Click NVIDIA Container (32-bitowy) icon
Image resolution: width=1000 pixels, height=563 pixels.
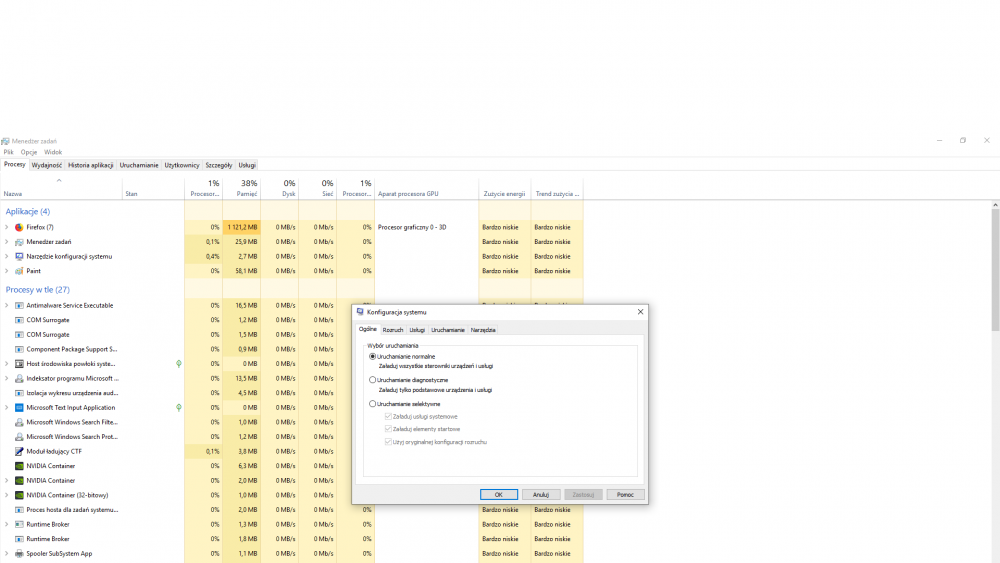(x=19, y=495)
